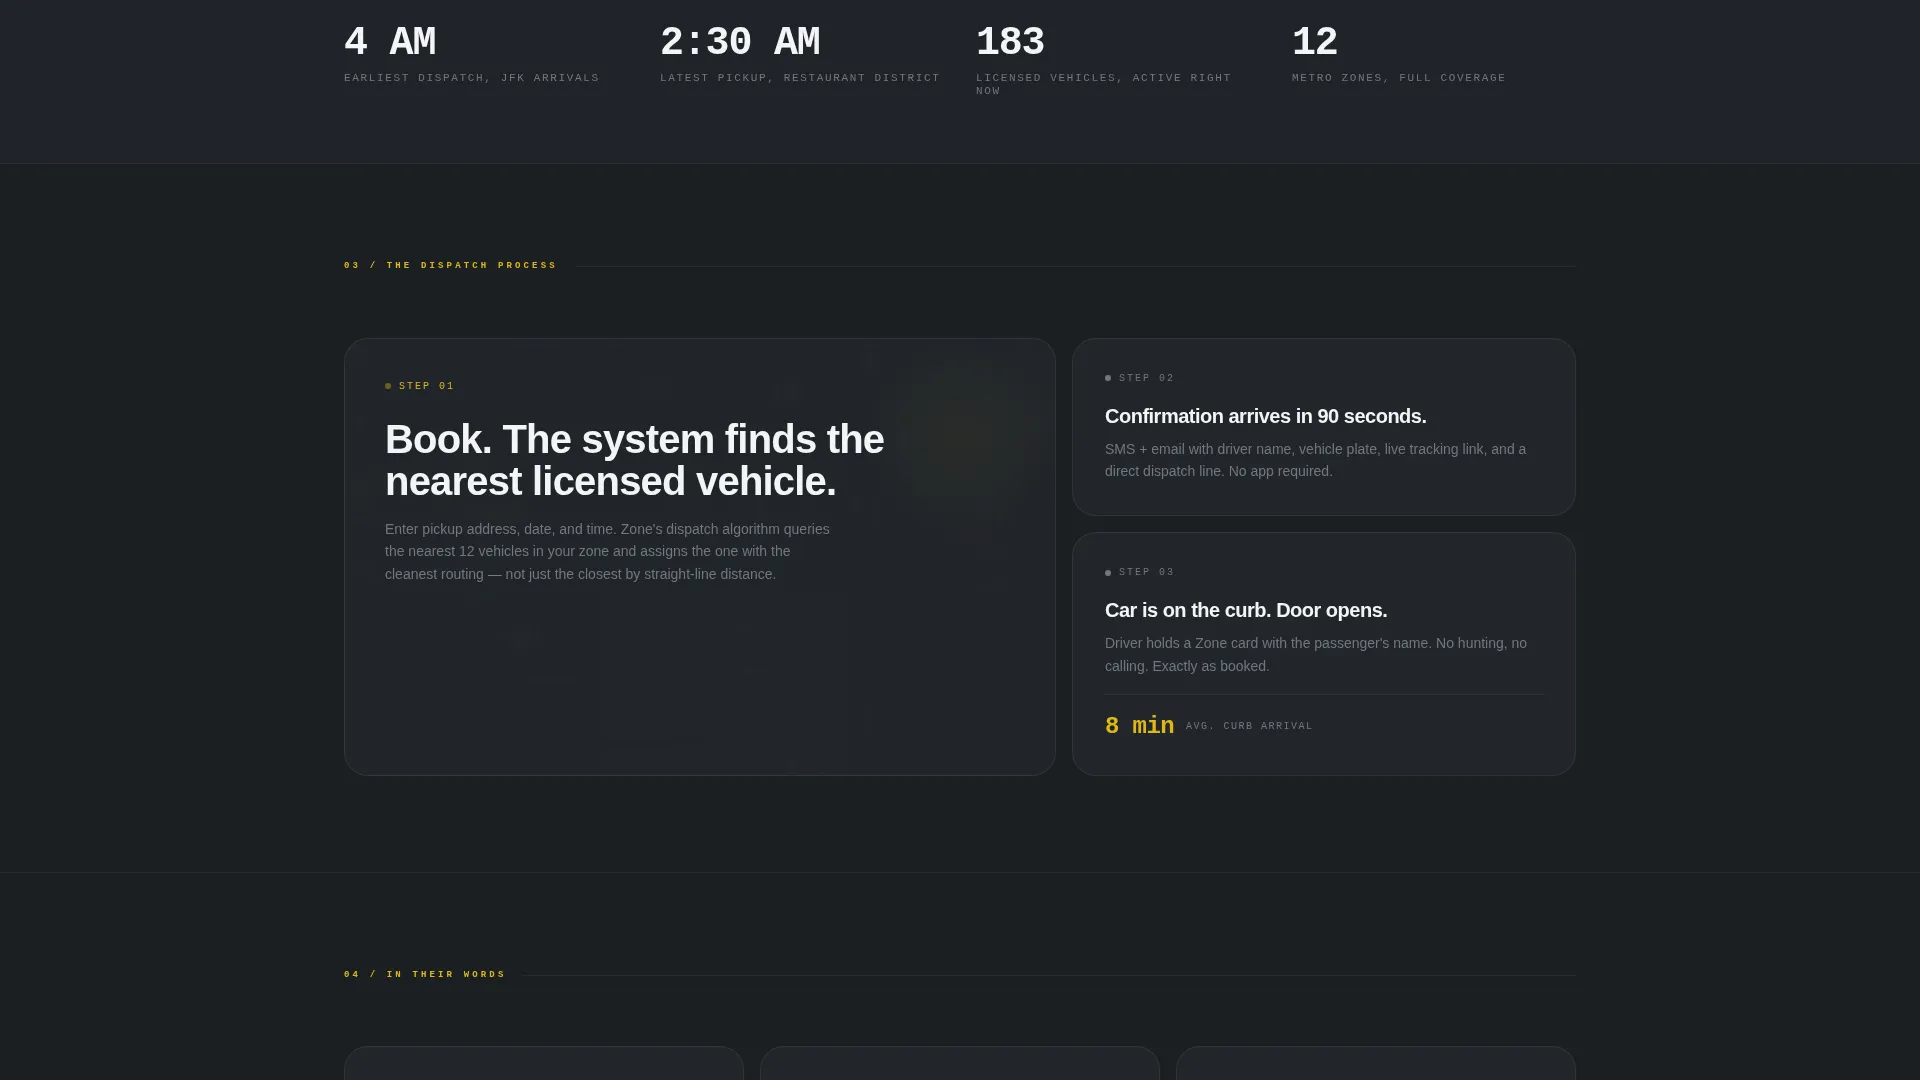This screenshot has height=1080, width=1920.
Task: Click the yellow dot beside STEP 01
Action: click(x=388, y=386)
